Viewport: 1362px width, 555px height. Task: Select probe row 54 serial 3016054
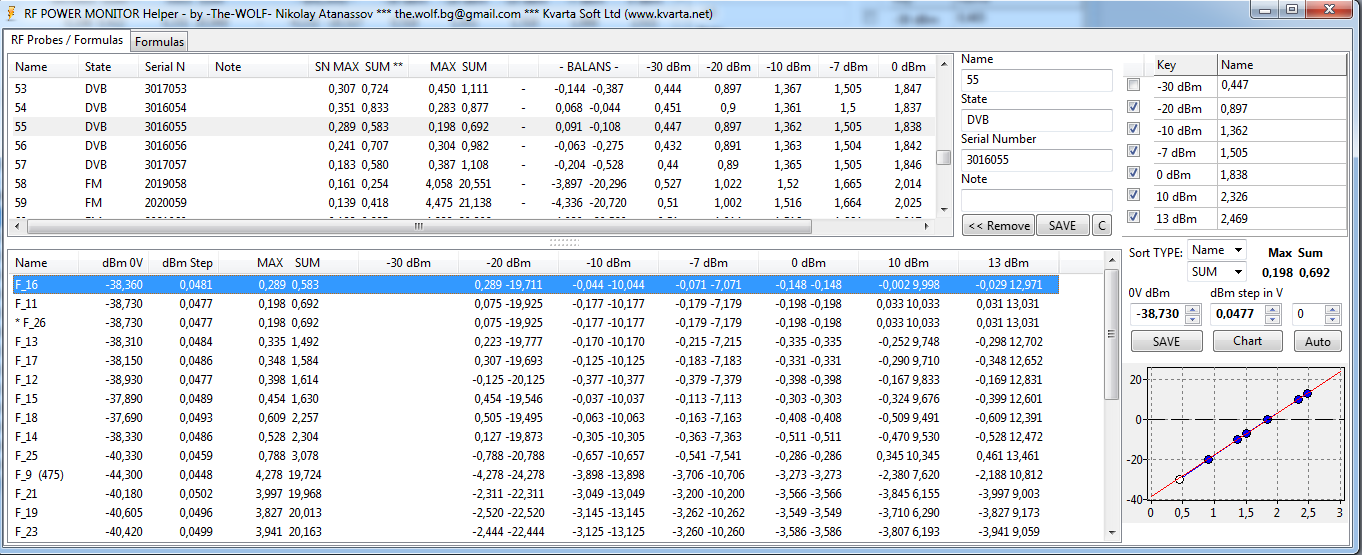473,108
